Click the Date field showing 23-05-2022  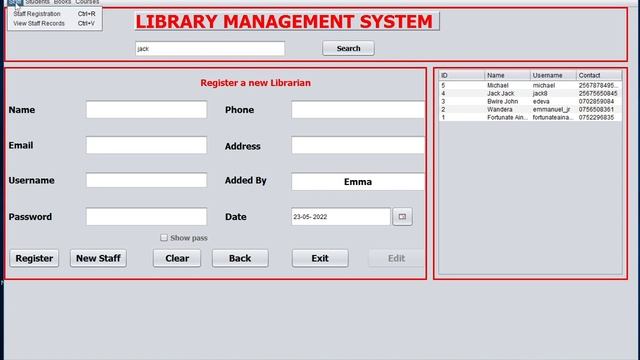(x=341, y=217)
